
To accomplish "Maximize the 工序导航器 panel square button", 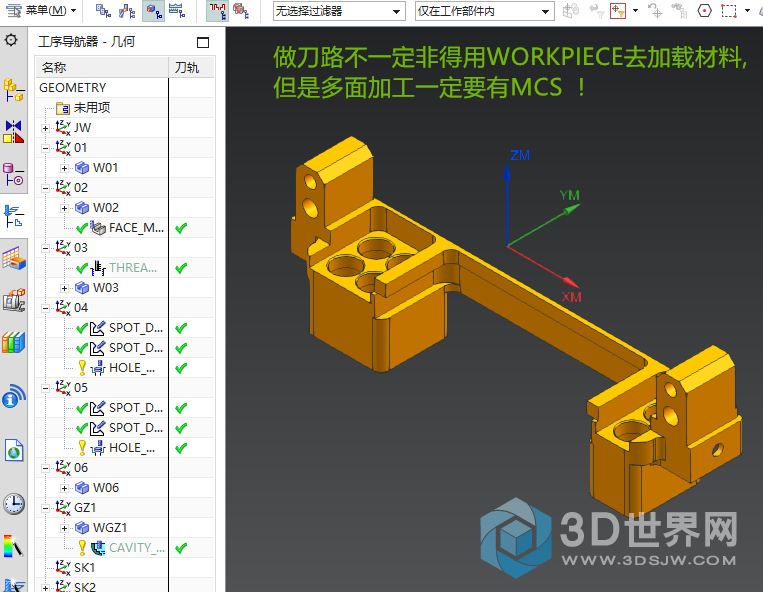I will click(203, 42).
